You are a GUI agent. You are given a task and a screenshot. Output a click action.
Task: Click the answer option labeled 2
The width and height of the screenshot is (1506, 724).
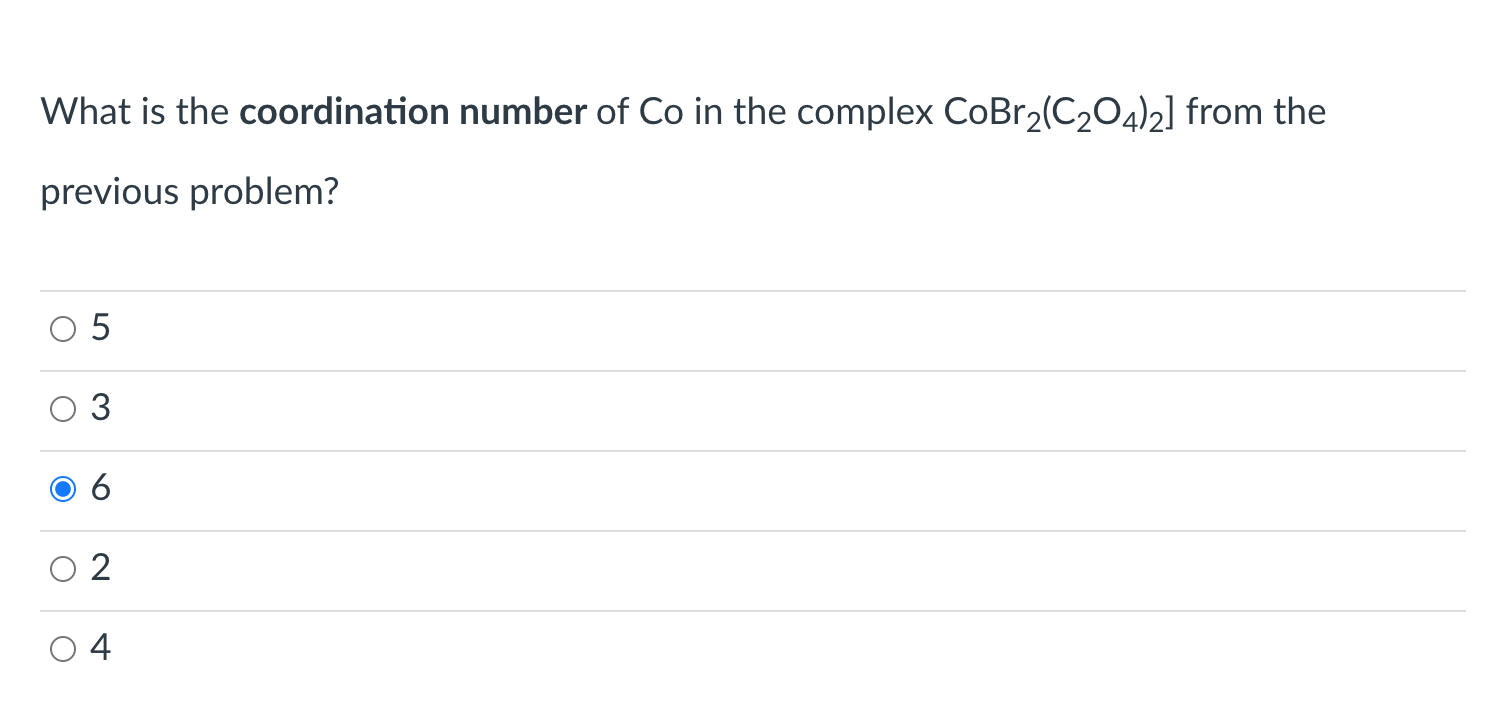pos(100,568)
